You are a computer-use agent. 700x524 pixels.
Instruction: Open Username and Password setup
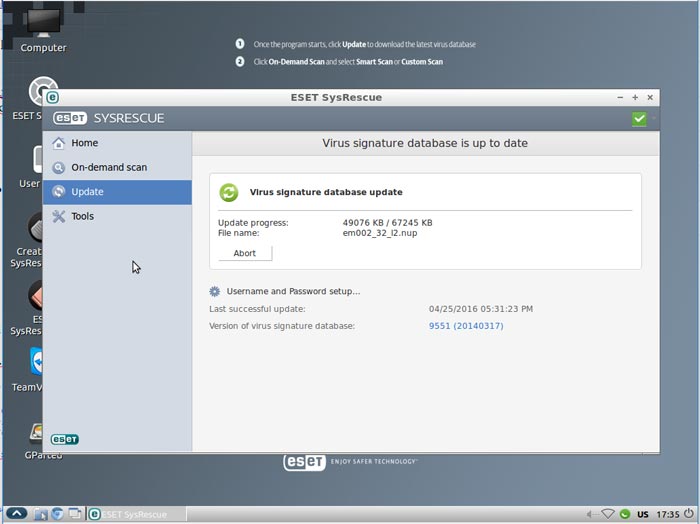(293, 291)
